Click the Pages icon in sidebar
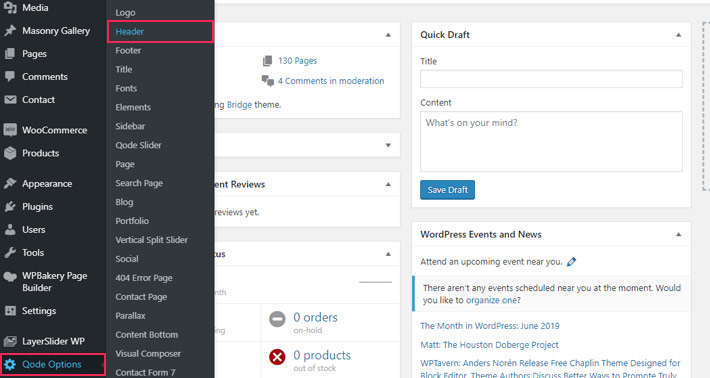 (10, 53)
